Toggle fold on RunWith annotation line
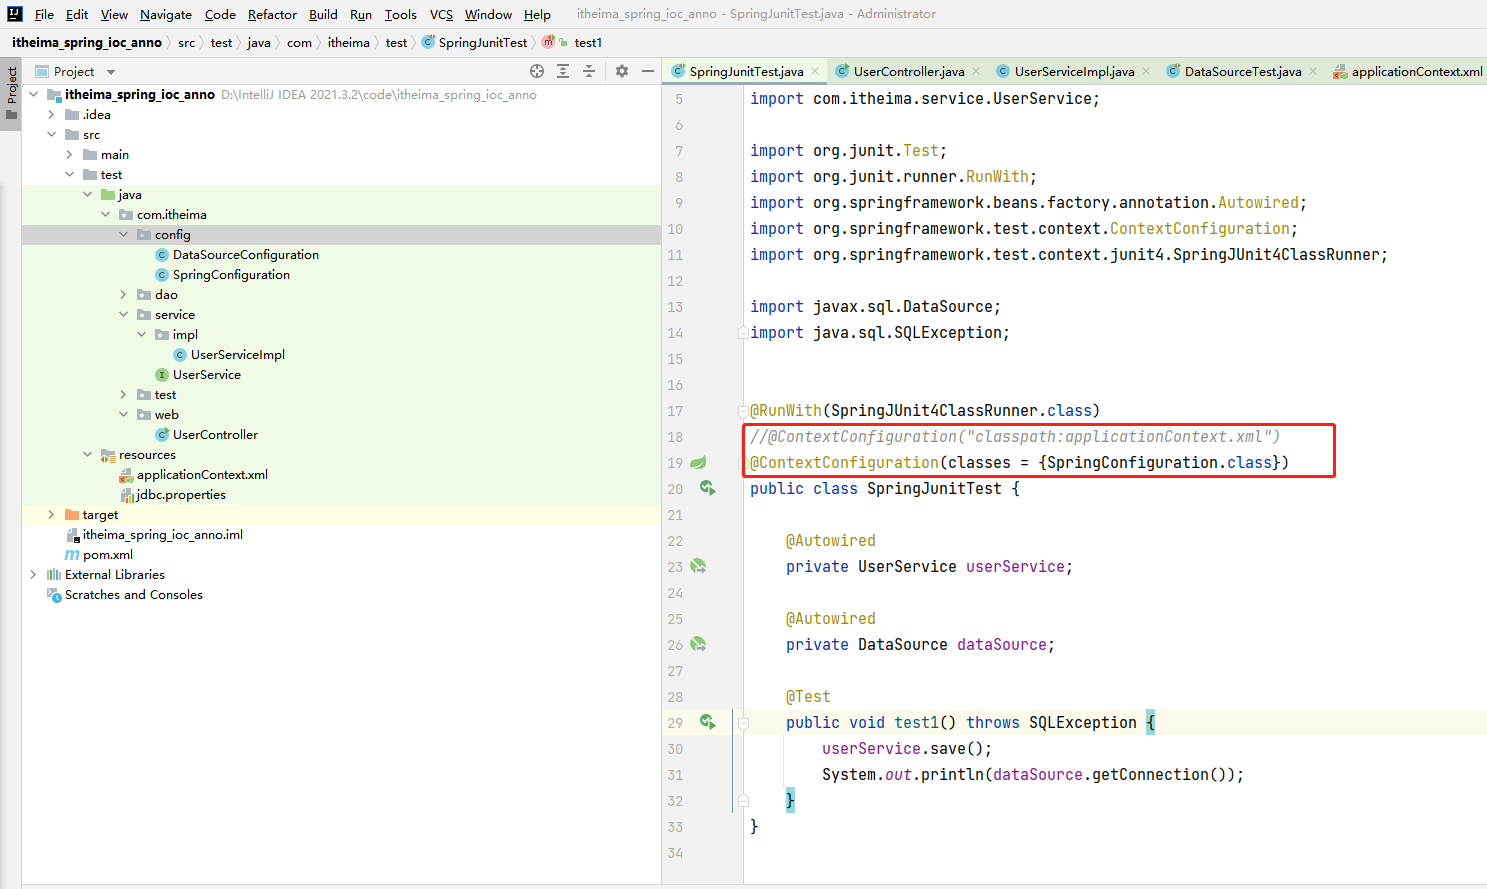The height and width of the screenshot is (889, 1487). click(743, 410)
